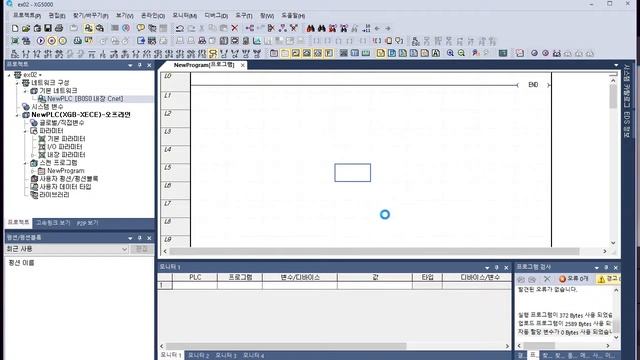Select 글로벌/직접변수 tree item
Image resolution: width=640 pixels, height=360 pixels.
coord(62,123)
